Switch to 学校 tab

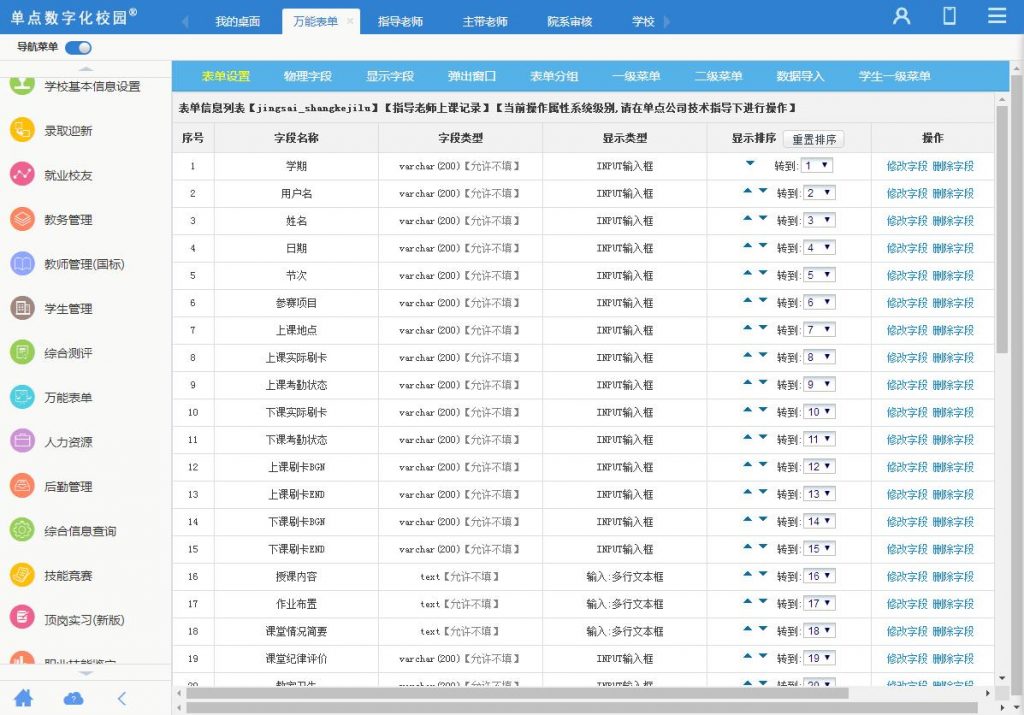(x=643, y=22)
